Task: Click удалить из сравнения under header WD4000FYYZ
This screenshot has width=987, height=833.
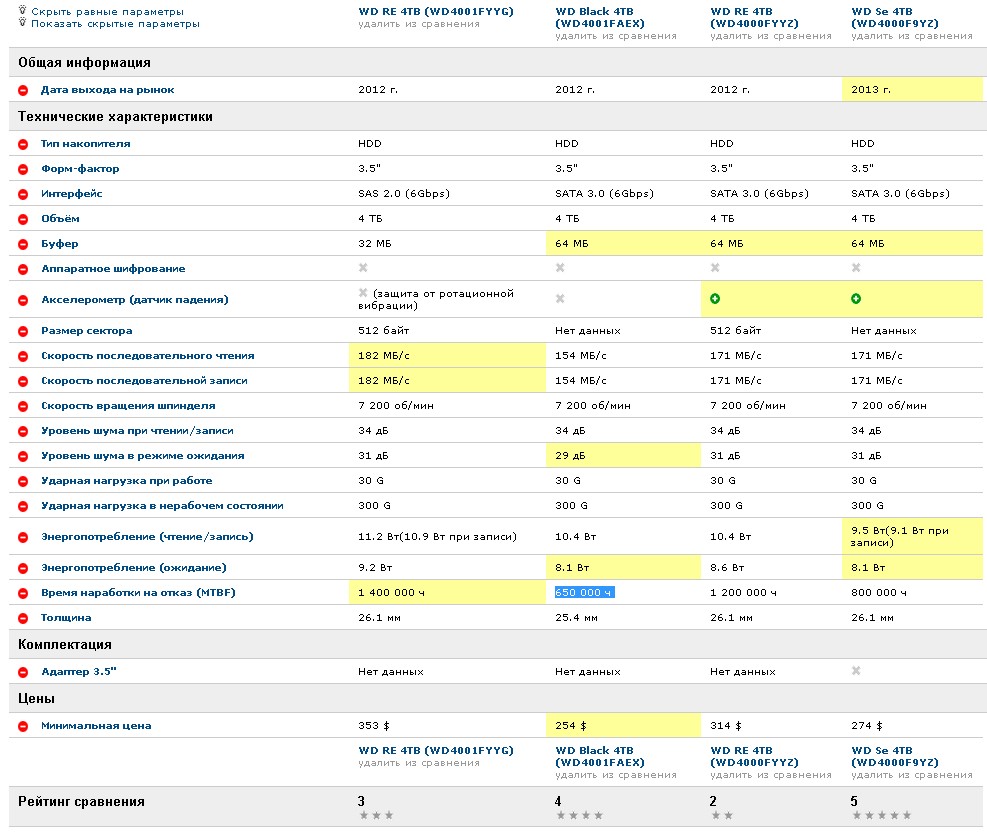Action: [x=770, y=36]
